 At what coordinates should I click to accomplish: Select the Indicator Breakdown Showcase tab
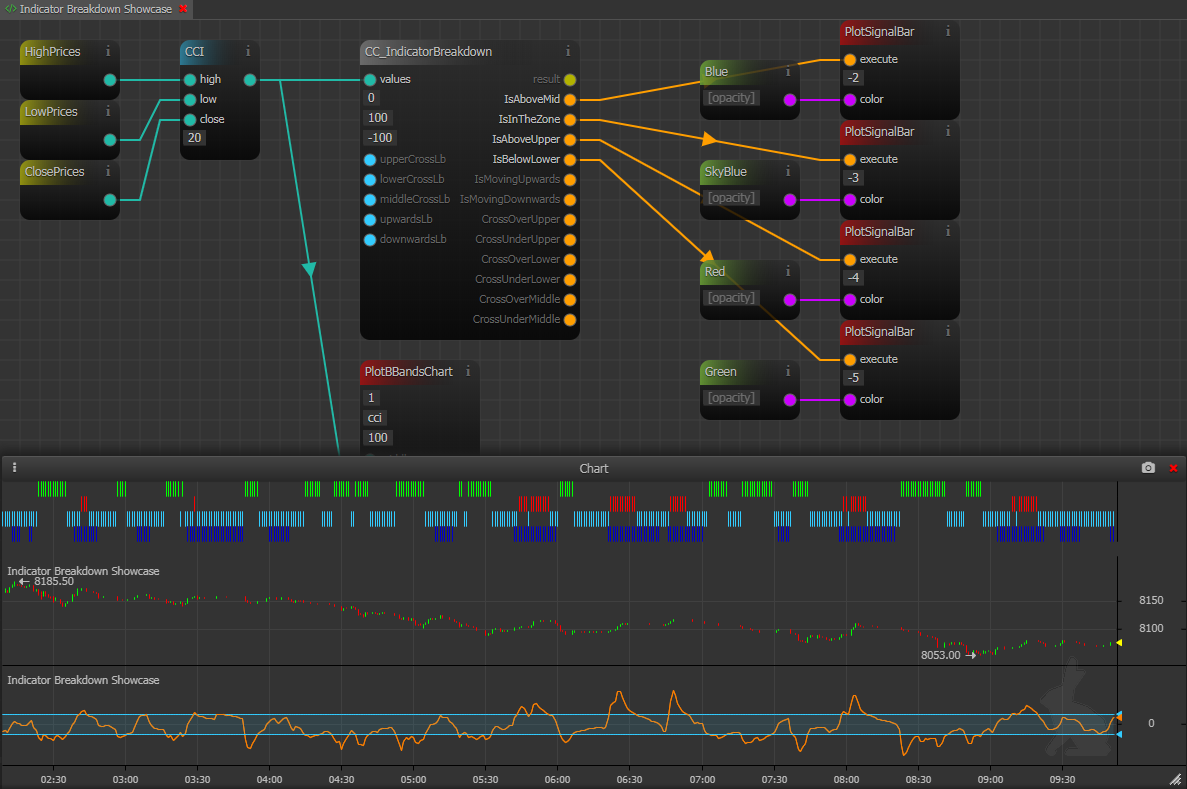(x=96, y=9)
